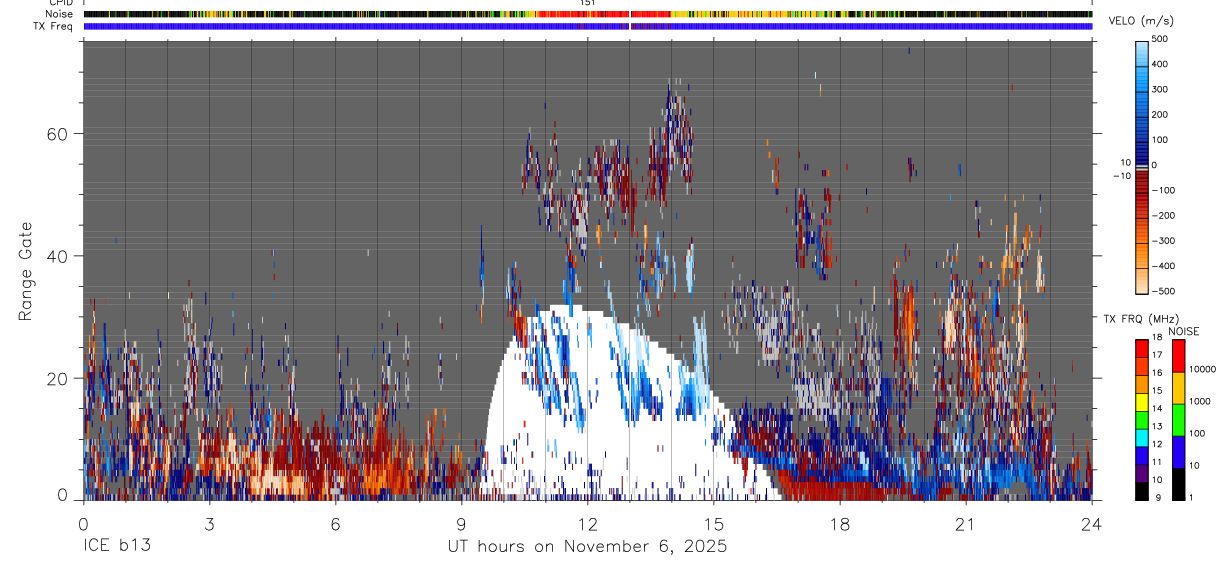Click the 'NOISE' legend title
Image resolution: width=1228 pixels, height=567 pixels.
pos(1184,331)
